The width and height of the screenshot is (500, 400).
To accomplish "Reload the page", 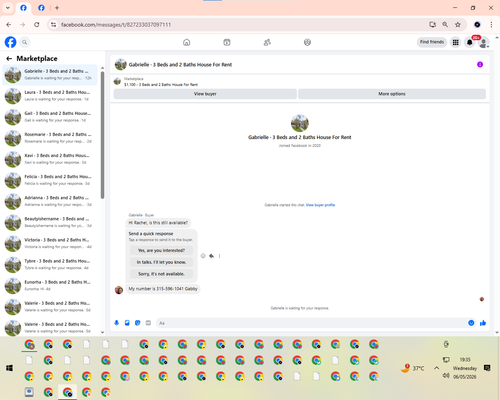I will 37,25.
